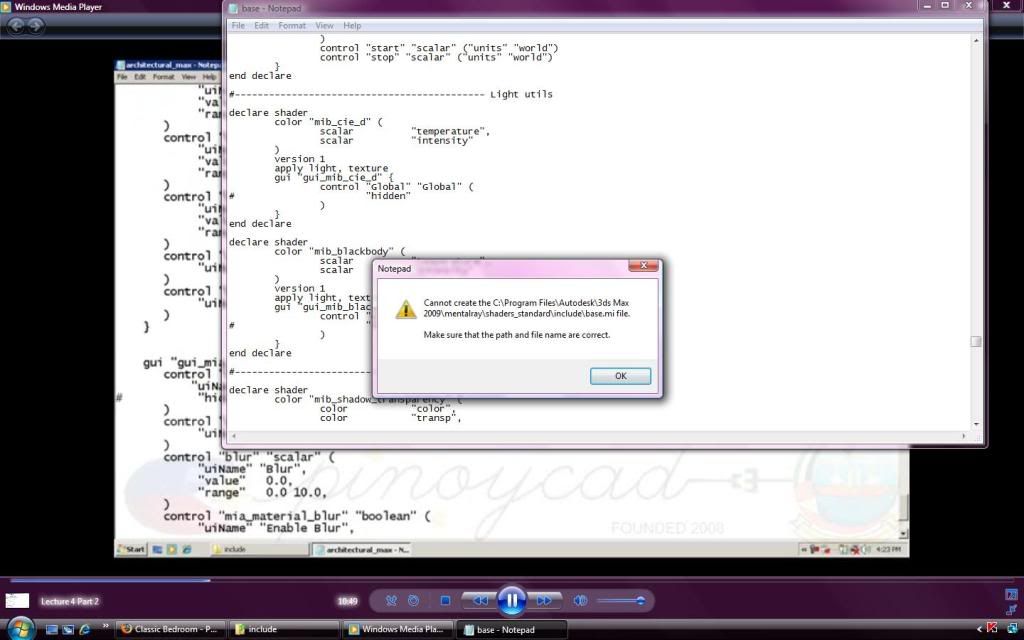Switch Media Player to full screen view
Image resolution: width=1024 pixels, height=640 pixels.
click(1011, 594)
